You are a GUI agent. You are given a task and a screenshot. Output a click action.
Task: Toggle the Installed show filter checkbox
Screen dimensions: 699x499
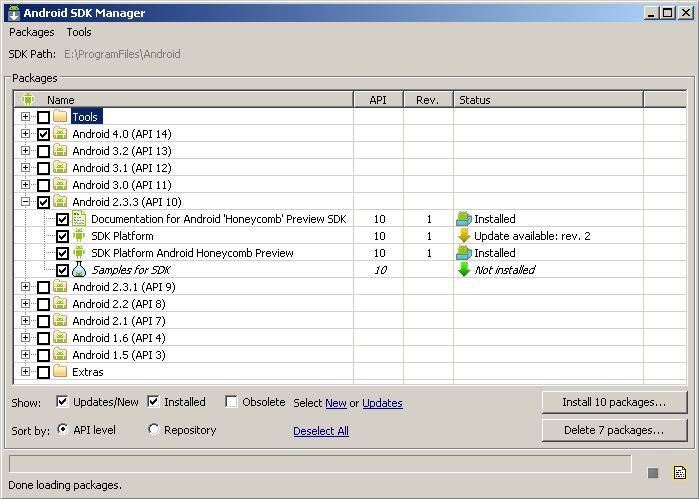click(153, 401)
